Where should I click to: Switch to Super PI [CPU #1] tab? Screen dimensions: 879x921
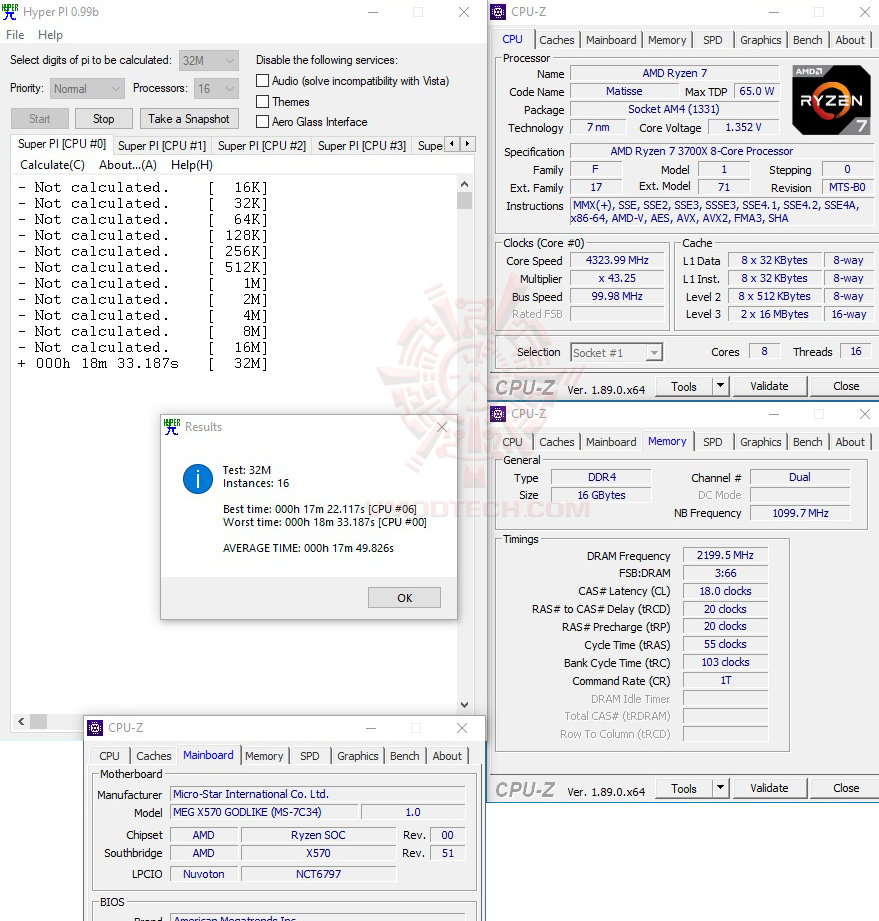point(162,146)
